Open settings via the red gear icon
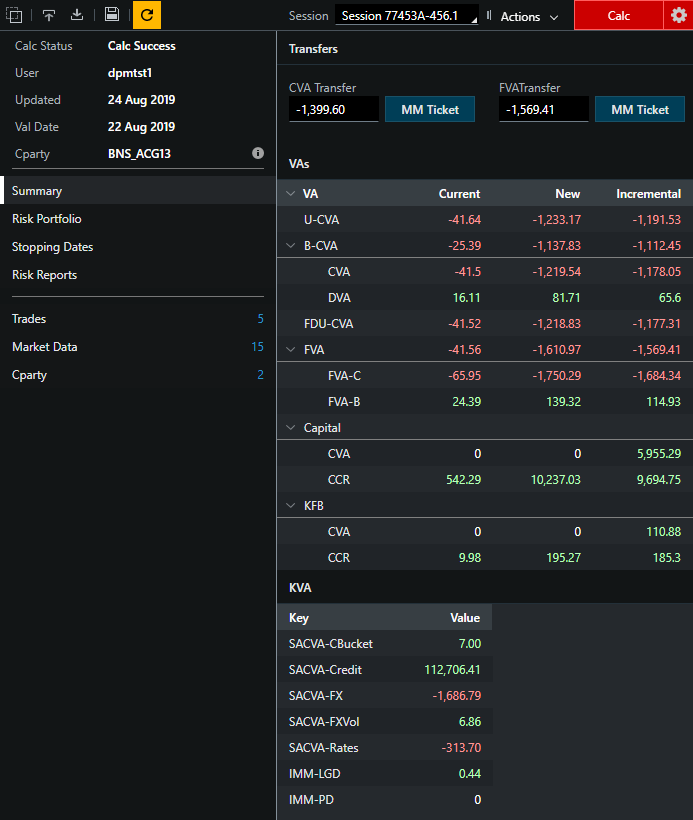 click(x=679, y=15)
